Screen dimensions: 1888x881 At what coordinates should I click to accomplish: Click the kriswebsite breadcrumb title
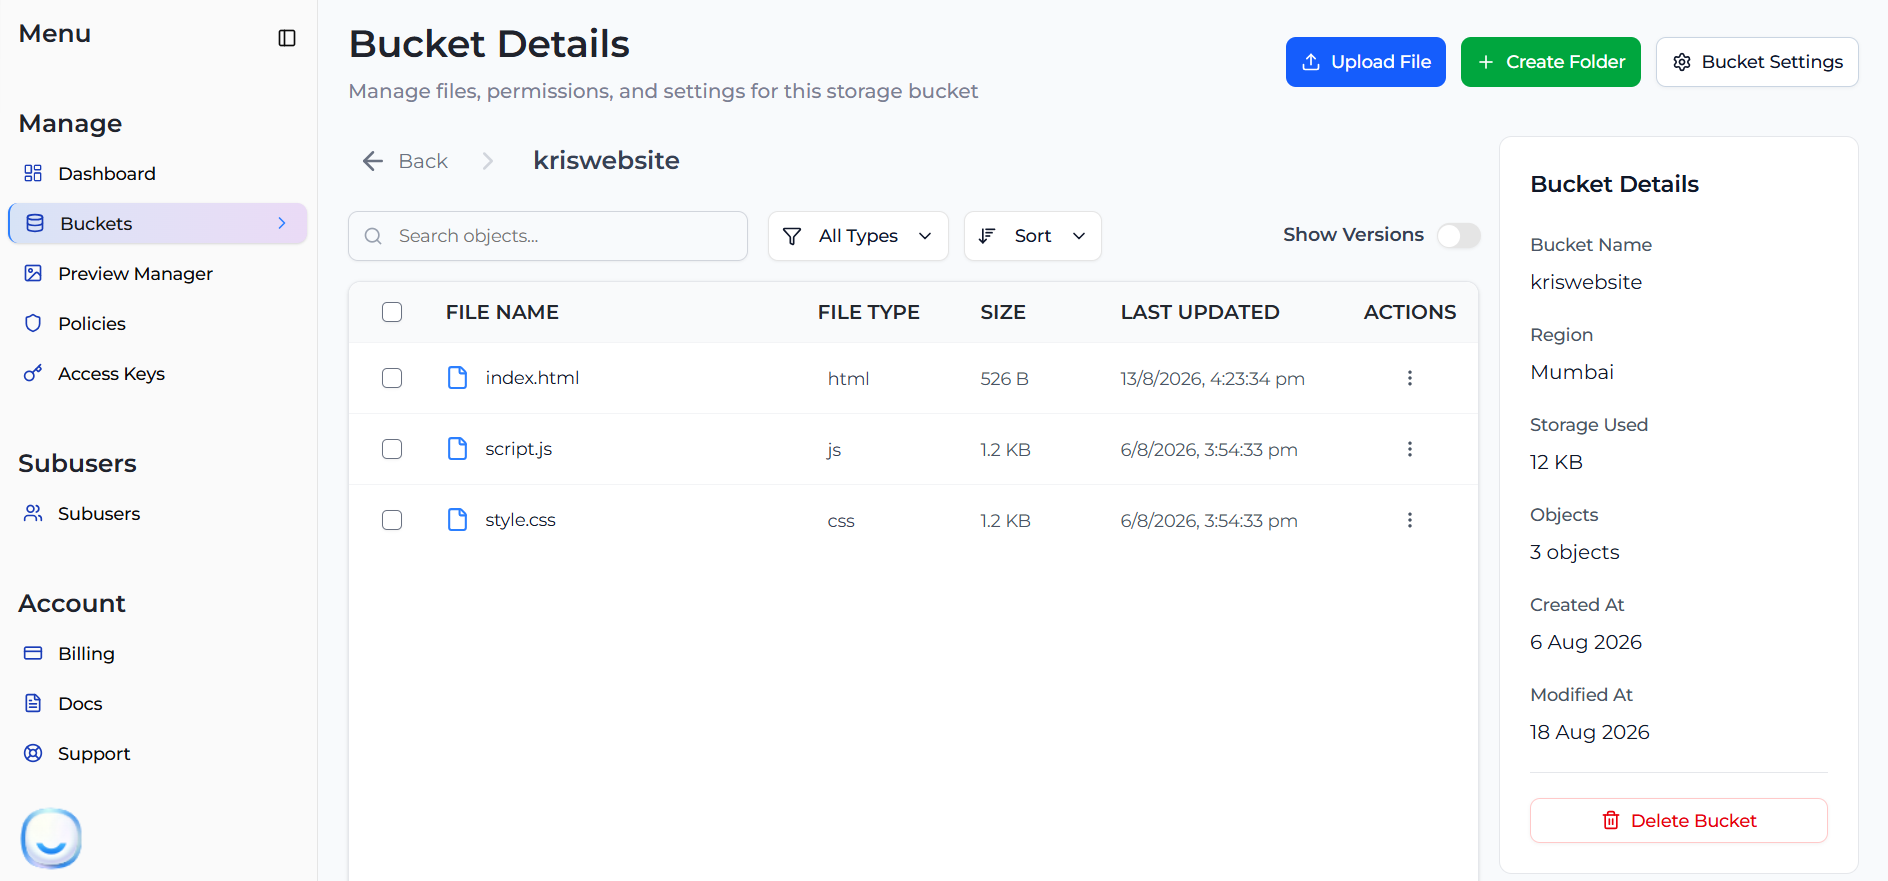pyautogui.click(x=606, y=161)
